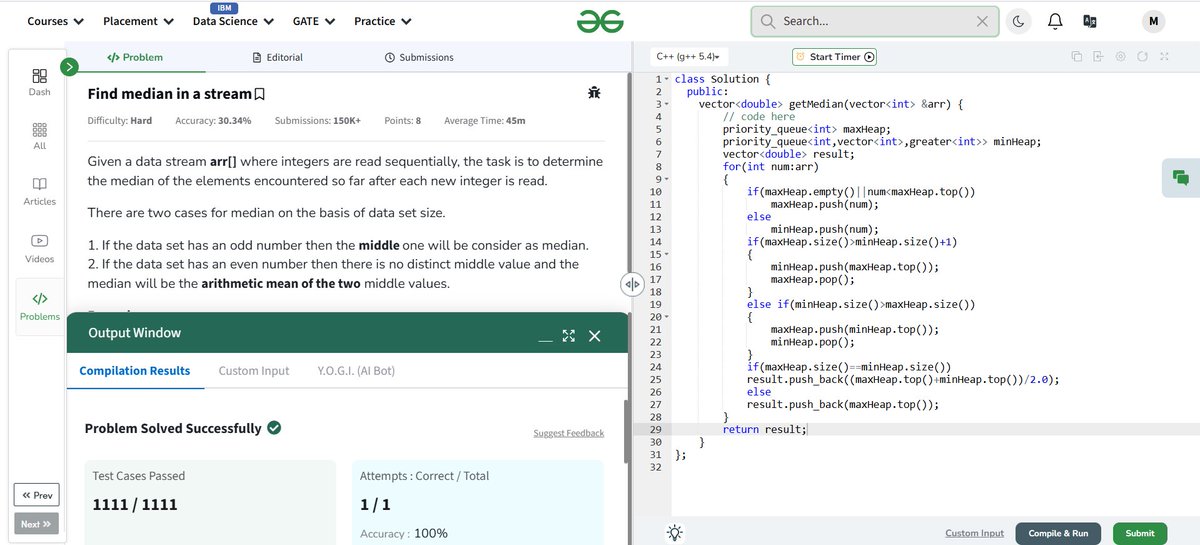This screenshot has height=545, width=1200.
Task: Open the Placement dropdown menu
Action: pyautogui.click(x=139, y=21)
